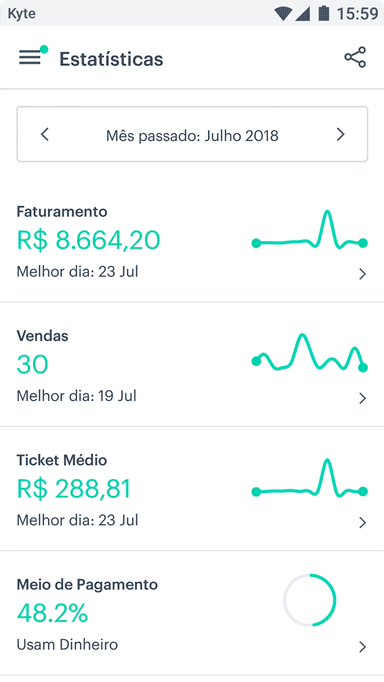The image size is (384, 682).
Task: Go to next month with right arrow
Action: [341, 134]
